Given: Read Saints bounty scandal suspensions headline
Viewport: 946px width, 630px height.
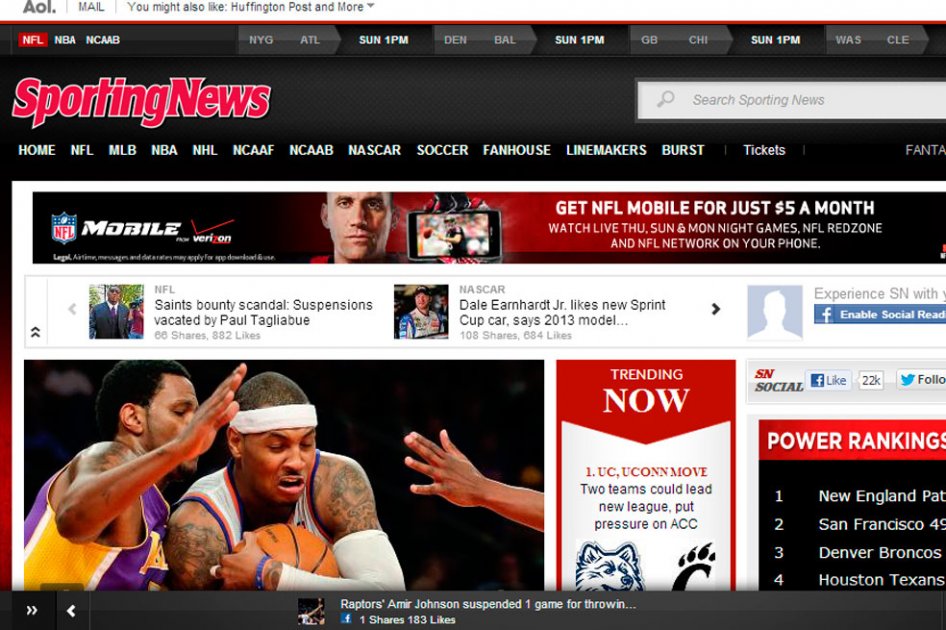Looking at the screenshot, I should click(263, 313).
